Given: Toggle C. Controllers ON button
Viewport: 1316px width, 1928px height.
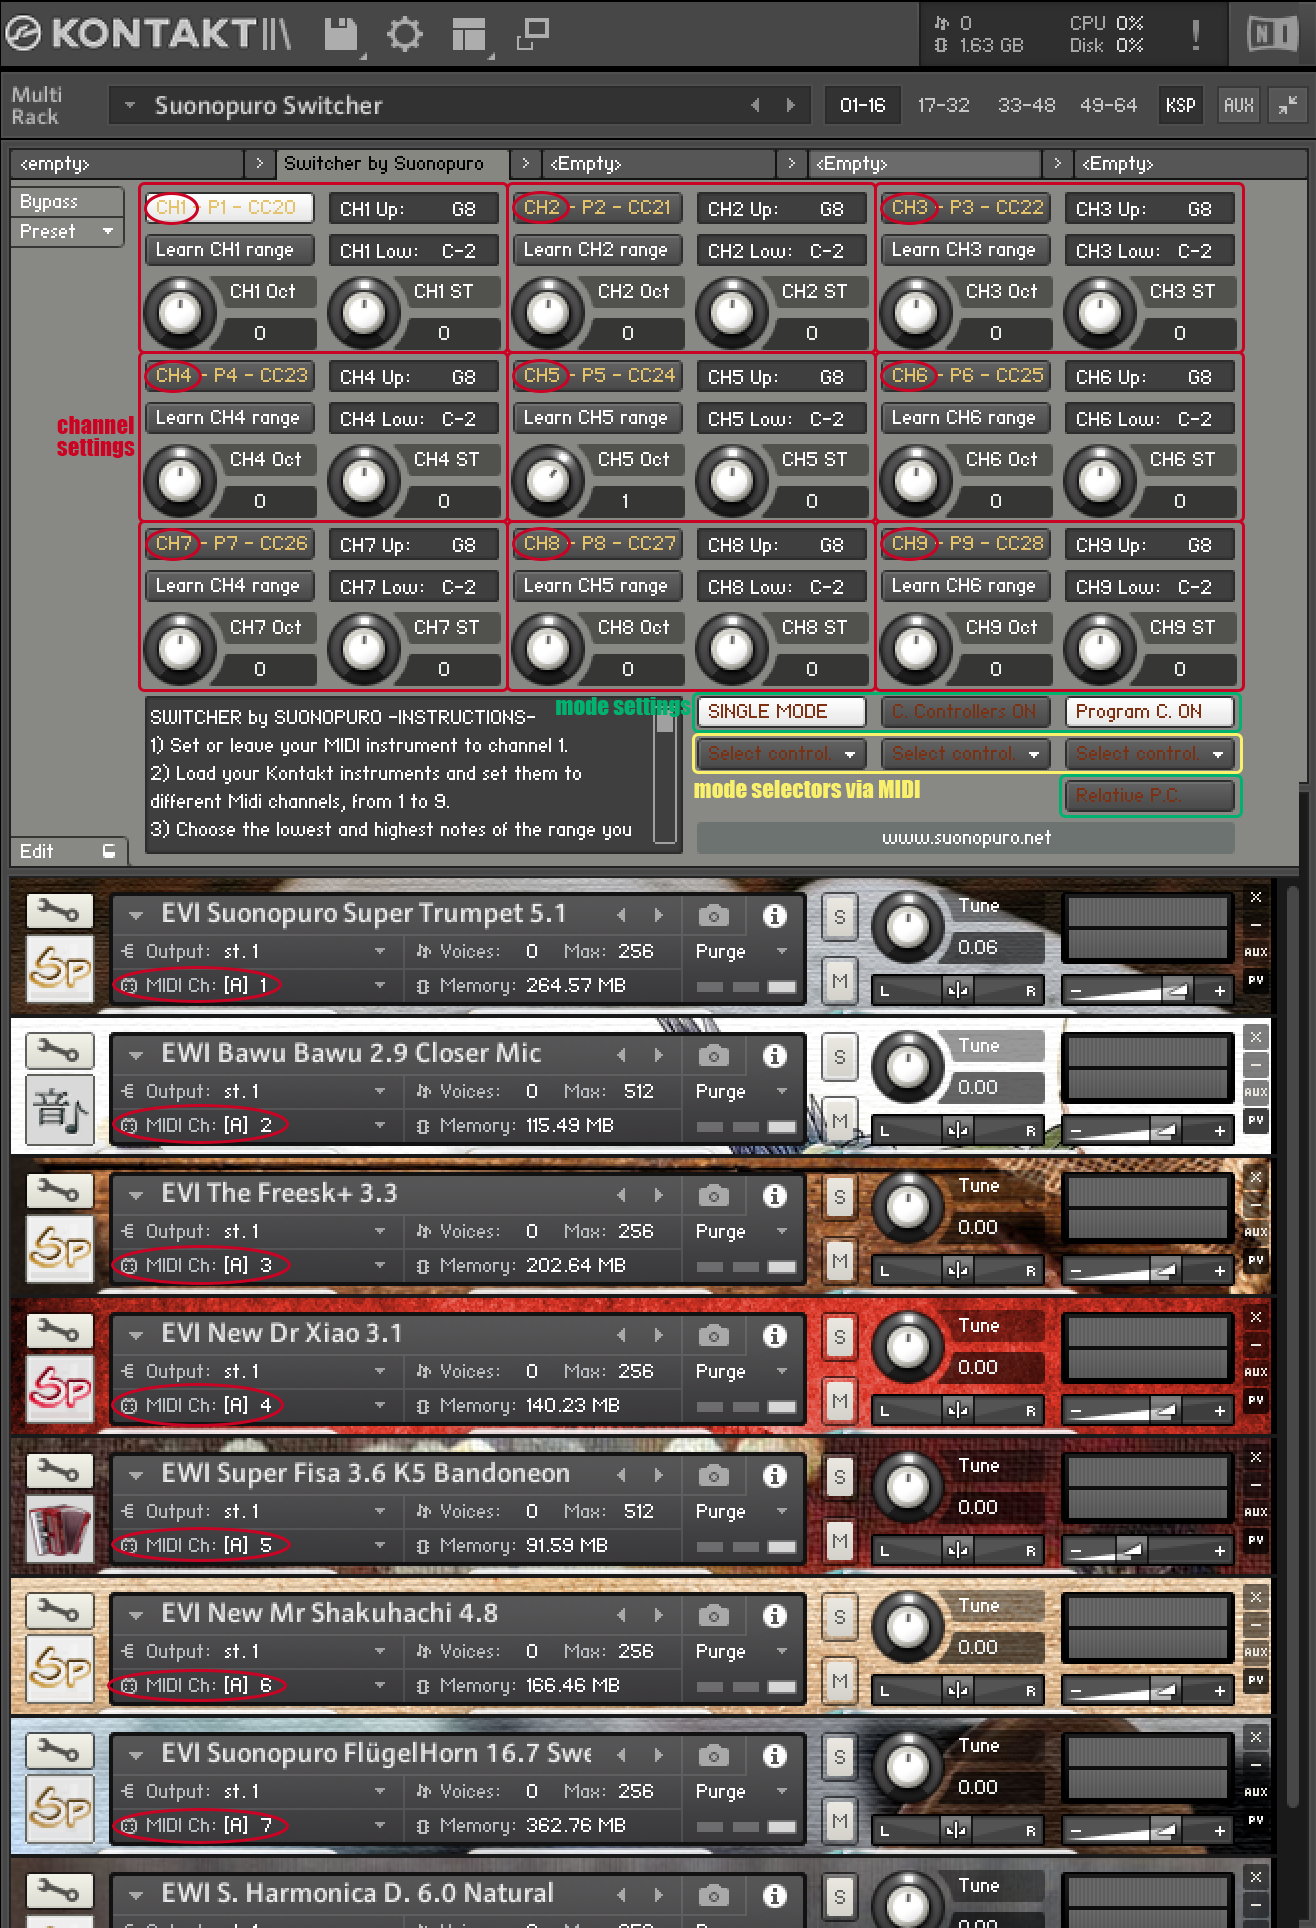Looking at the screenshot, I should point(965,711).
